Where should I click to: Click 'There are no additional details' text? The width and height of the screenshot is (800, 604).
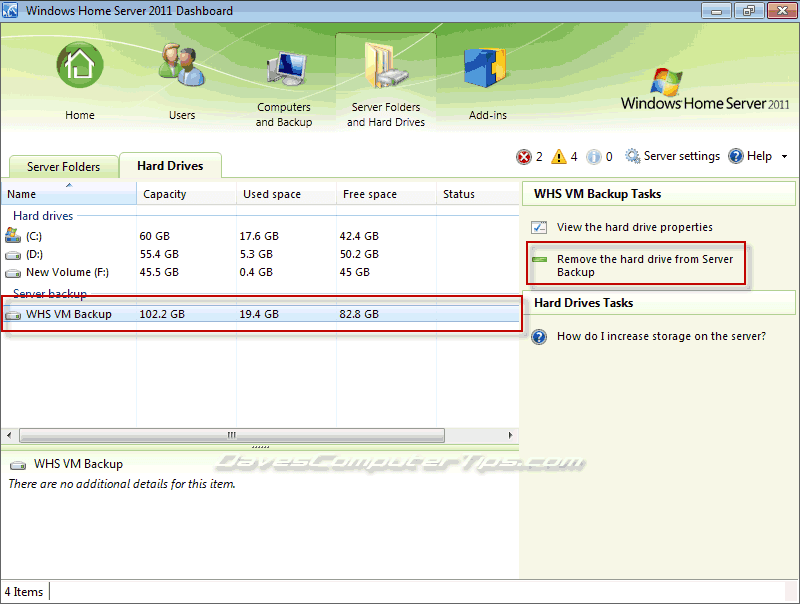tap(122, 484)
